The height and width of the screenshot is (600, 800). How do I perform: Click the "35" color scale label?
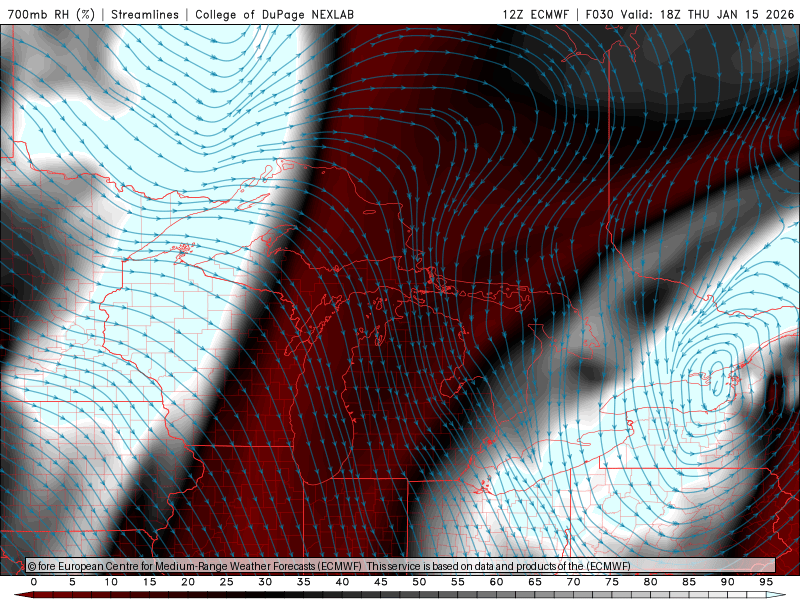[x=304, y=582]
